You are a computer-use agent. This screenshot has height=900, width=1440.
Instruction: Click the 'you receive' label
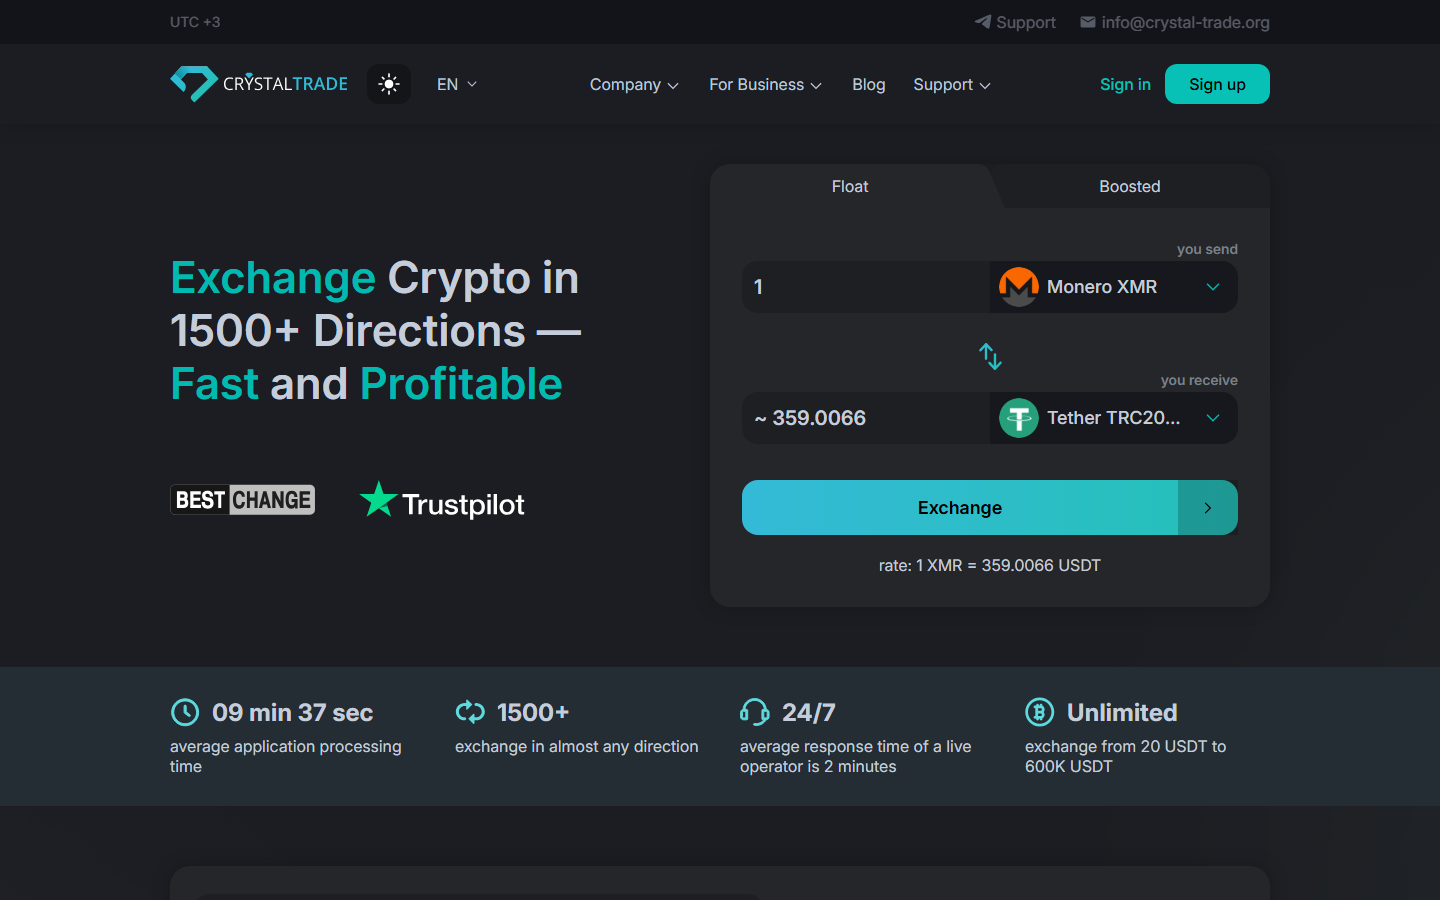1199,380
